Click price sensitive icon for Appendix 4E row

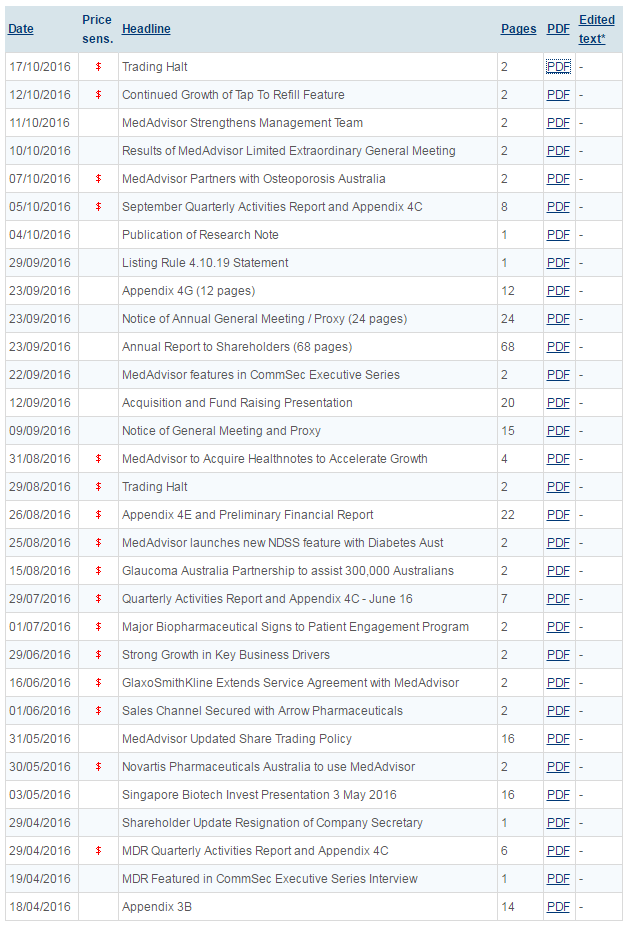click(x=98, y=514)
